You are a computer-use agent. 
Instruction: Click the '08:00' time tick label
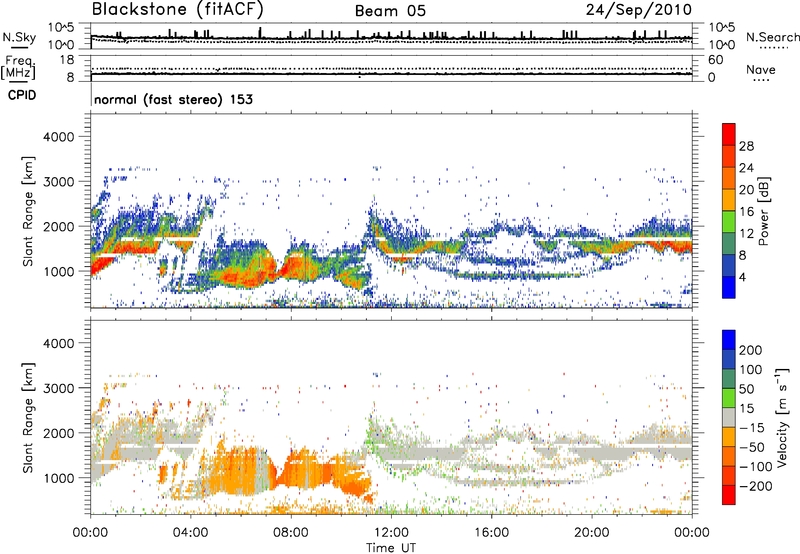pos(291,533)
